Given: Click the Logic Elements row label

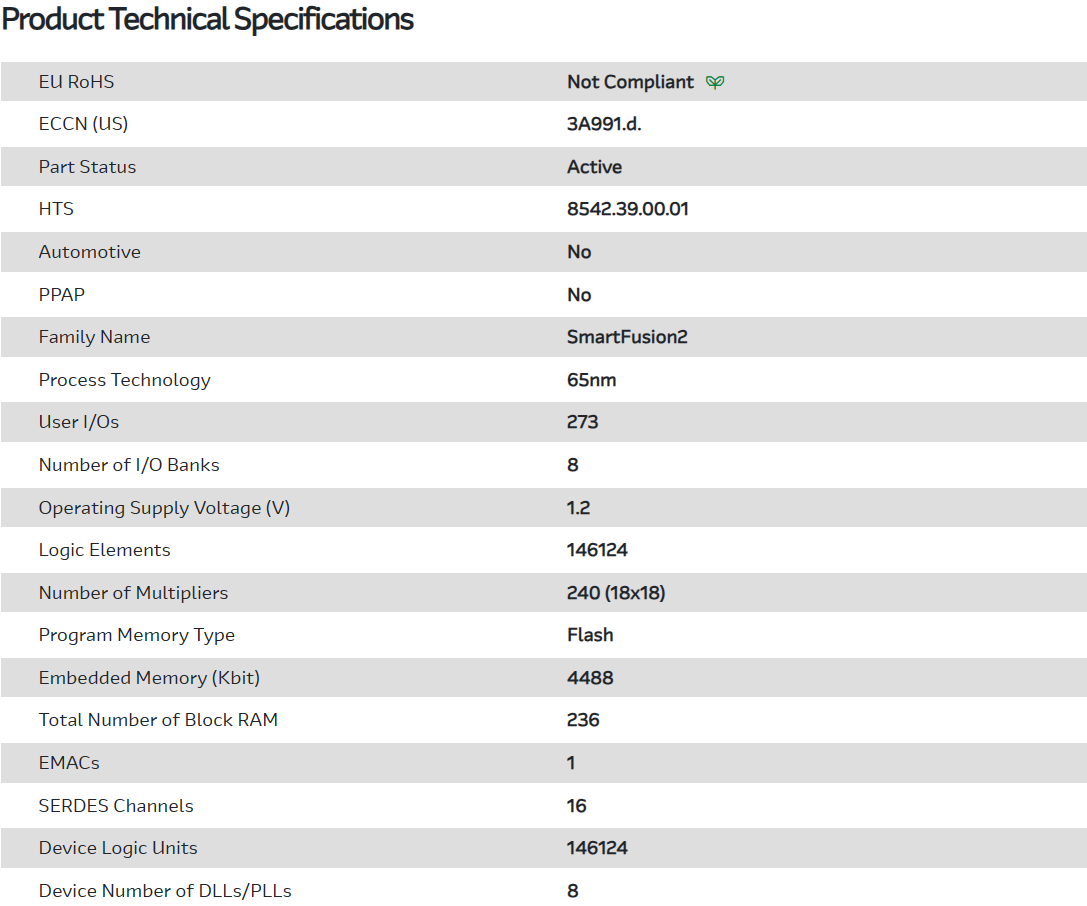Looking at the screenshot, I should point(104,550).
